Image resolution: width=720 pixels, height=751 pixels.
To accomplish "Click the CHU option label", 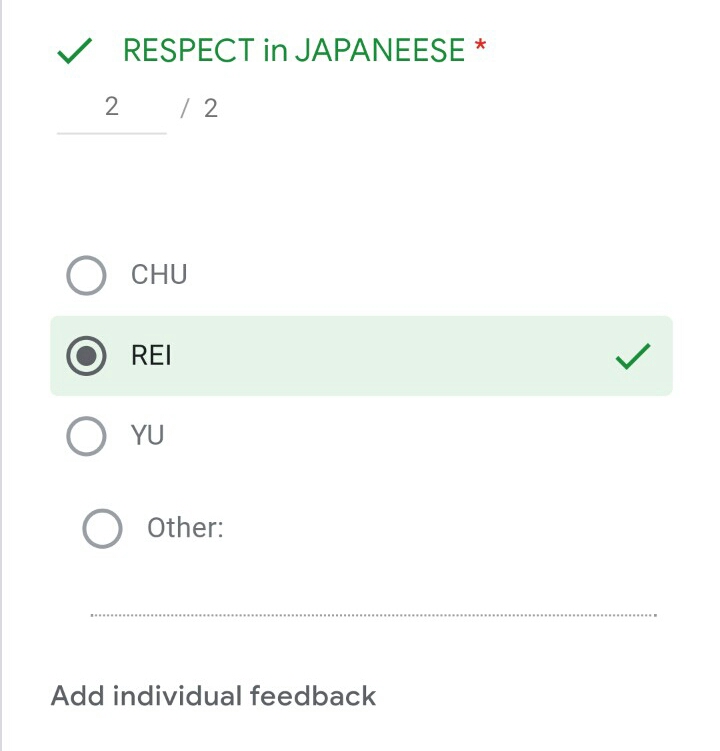I will coord(159,275).
